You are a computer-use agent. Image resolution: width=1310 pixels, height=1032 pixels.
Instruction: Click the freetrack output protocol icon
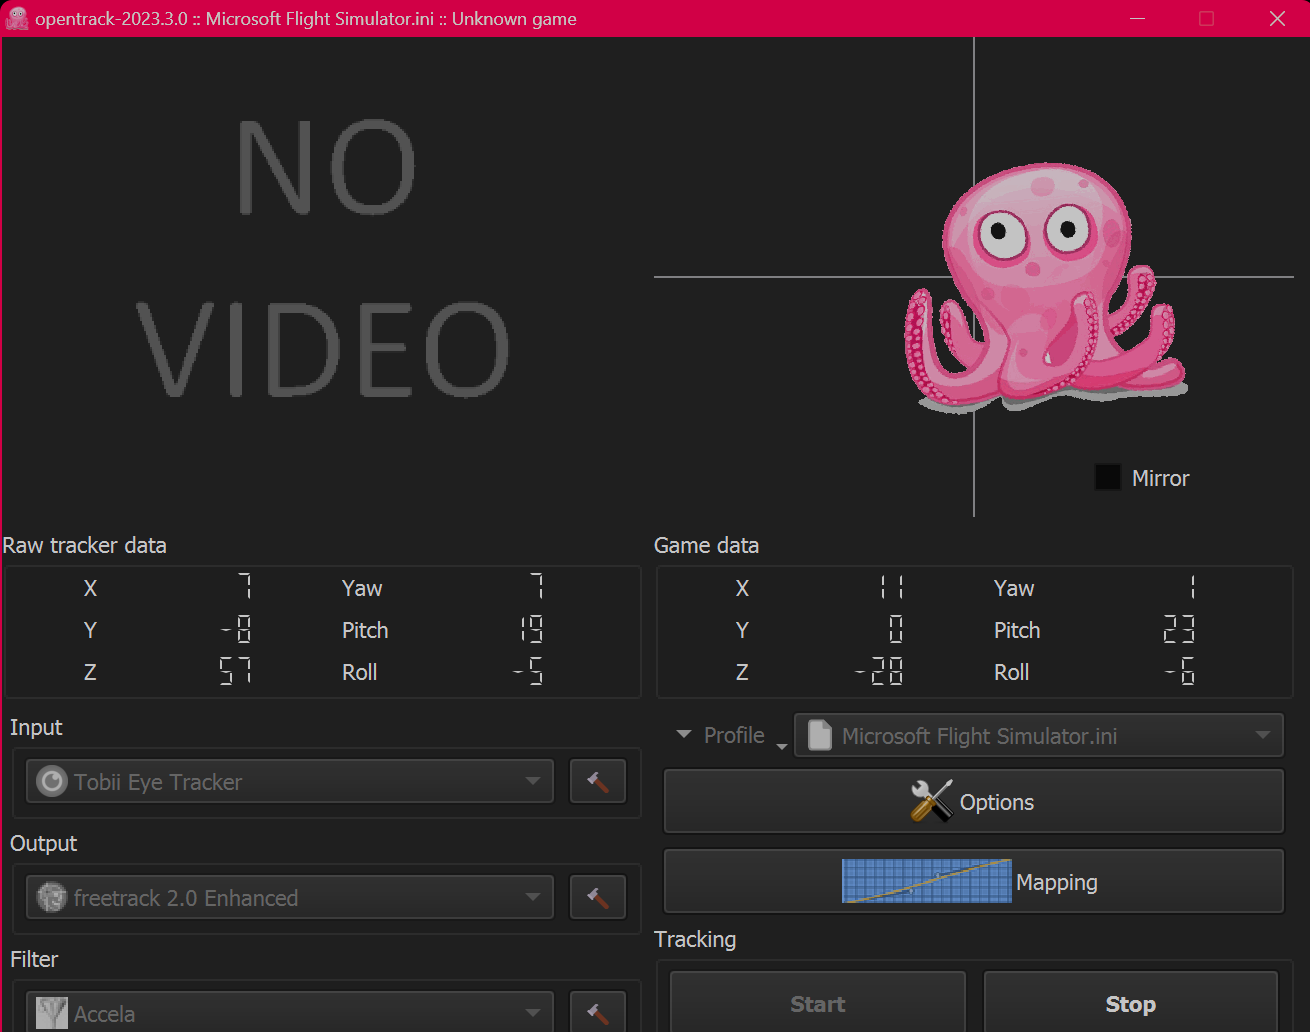click(x=52, y=898)
